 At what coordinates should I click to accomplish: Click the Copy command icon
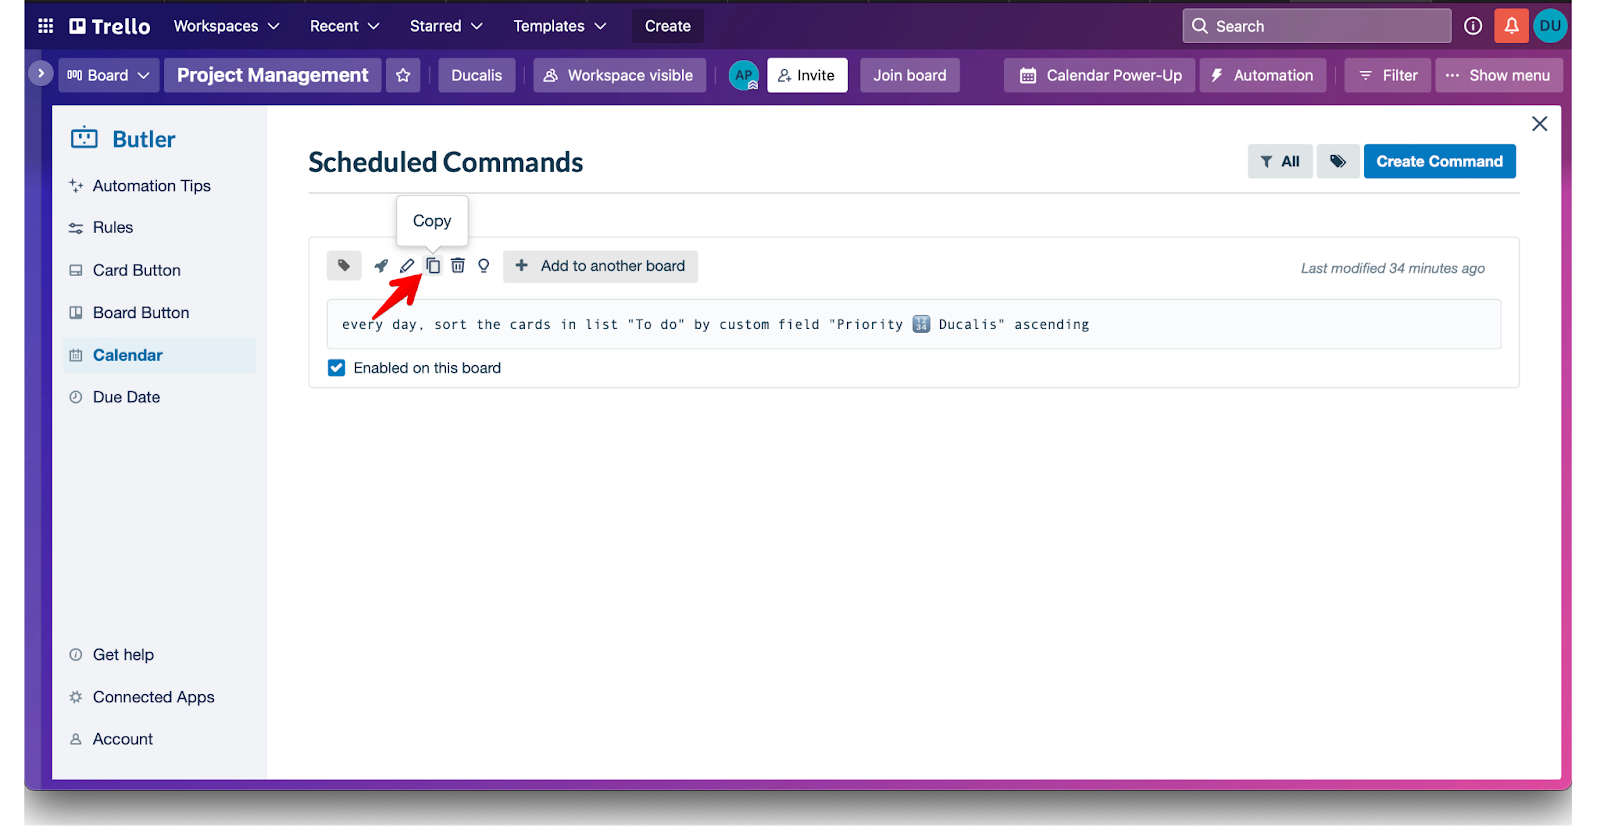tap(433, 266)
